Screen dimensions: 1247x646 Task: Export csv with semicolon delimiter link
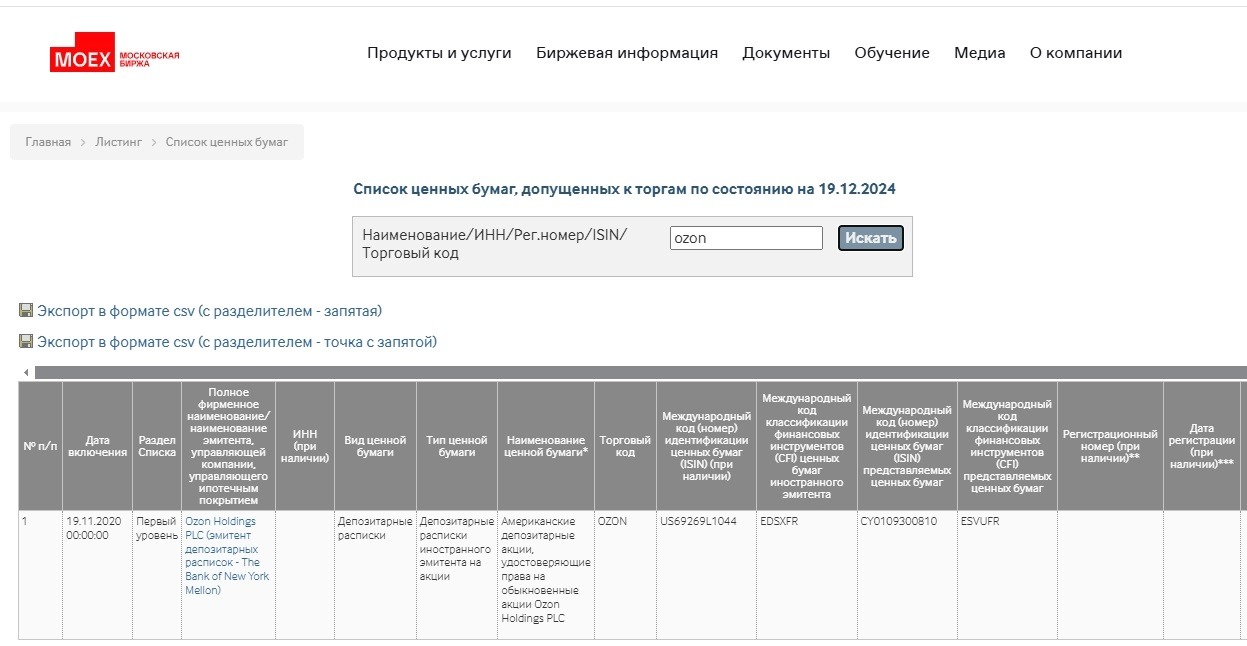[237, 342]
